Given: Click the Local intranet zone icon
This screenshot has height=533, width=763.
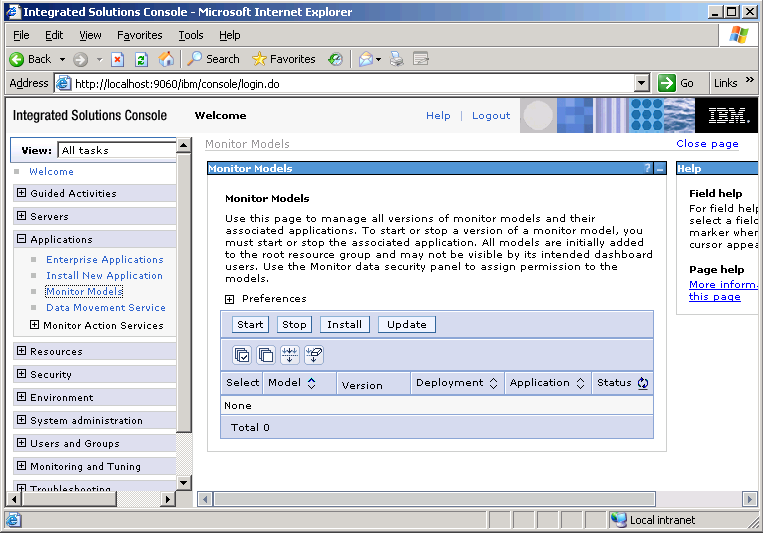Looking at the screenshot, I should coord(618,519).
